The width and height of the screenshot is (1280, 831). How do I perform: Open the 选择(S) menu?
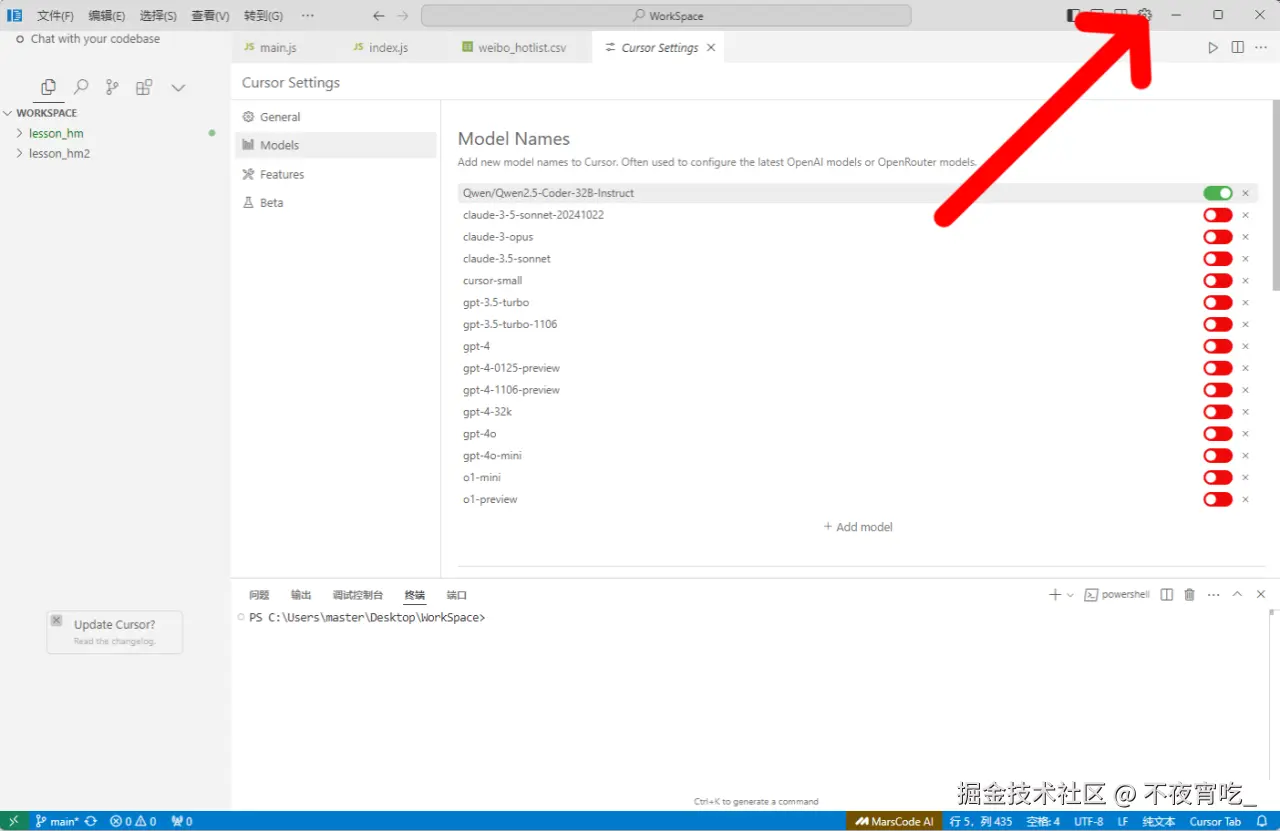(x=158, y=16)
